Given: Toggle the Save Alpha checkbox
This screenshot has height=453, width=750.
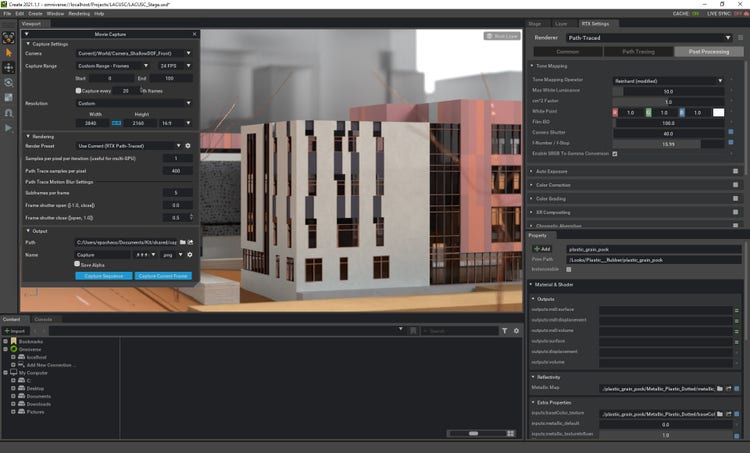Looking at the screenshot, I should click(78, 264).
